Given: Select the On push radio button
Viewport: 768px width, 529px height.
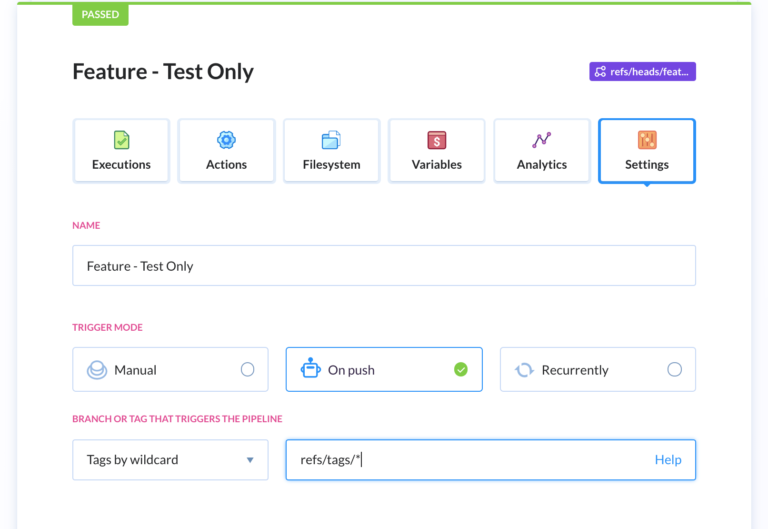Looking at the screenshot, I should [x=461, y=370].
